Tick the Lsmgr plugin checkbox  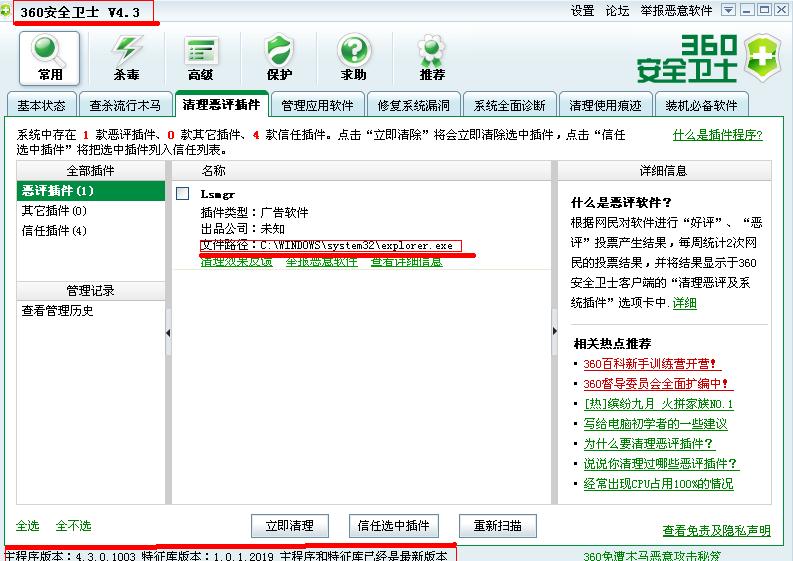click(183, 193)
